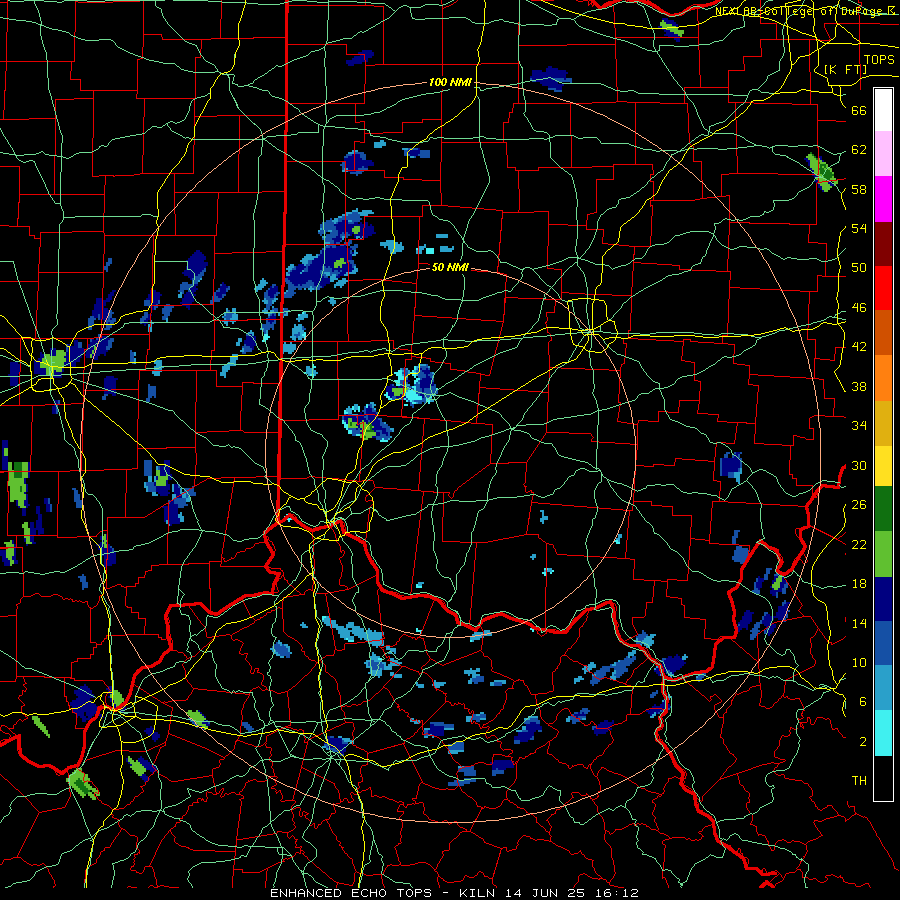Image resolution: width=900 pixels, height=900 pixels.
Task: Click the '14' legend value
Action: pyautogui.click(x=859, y=623)
